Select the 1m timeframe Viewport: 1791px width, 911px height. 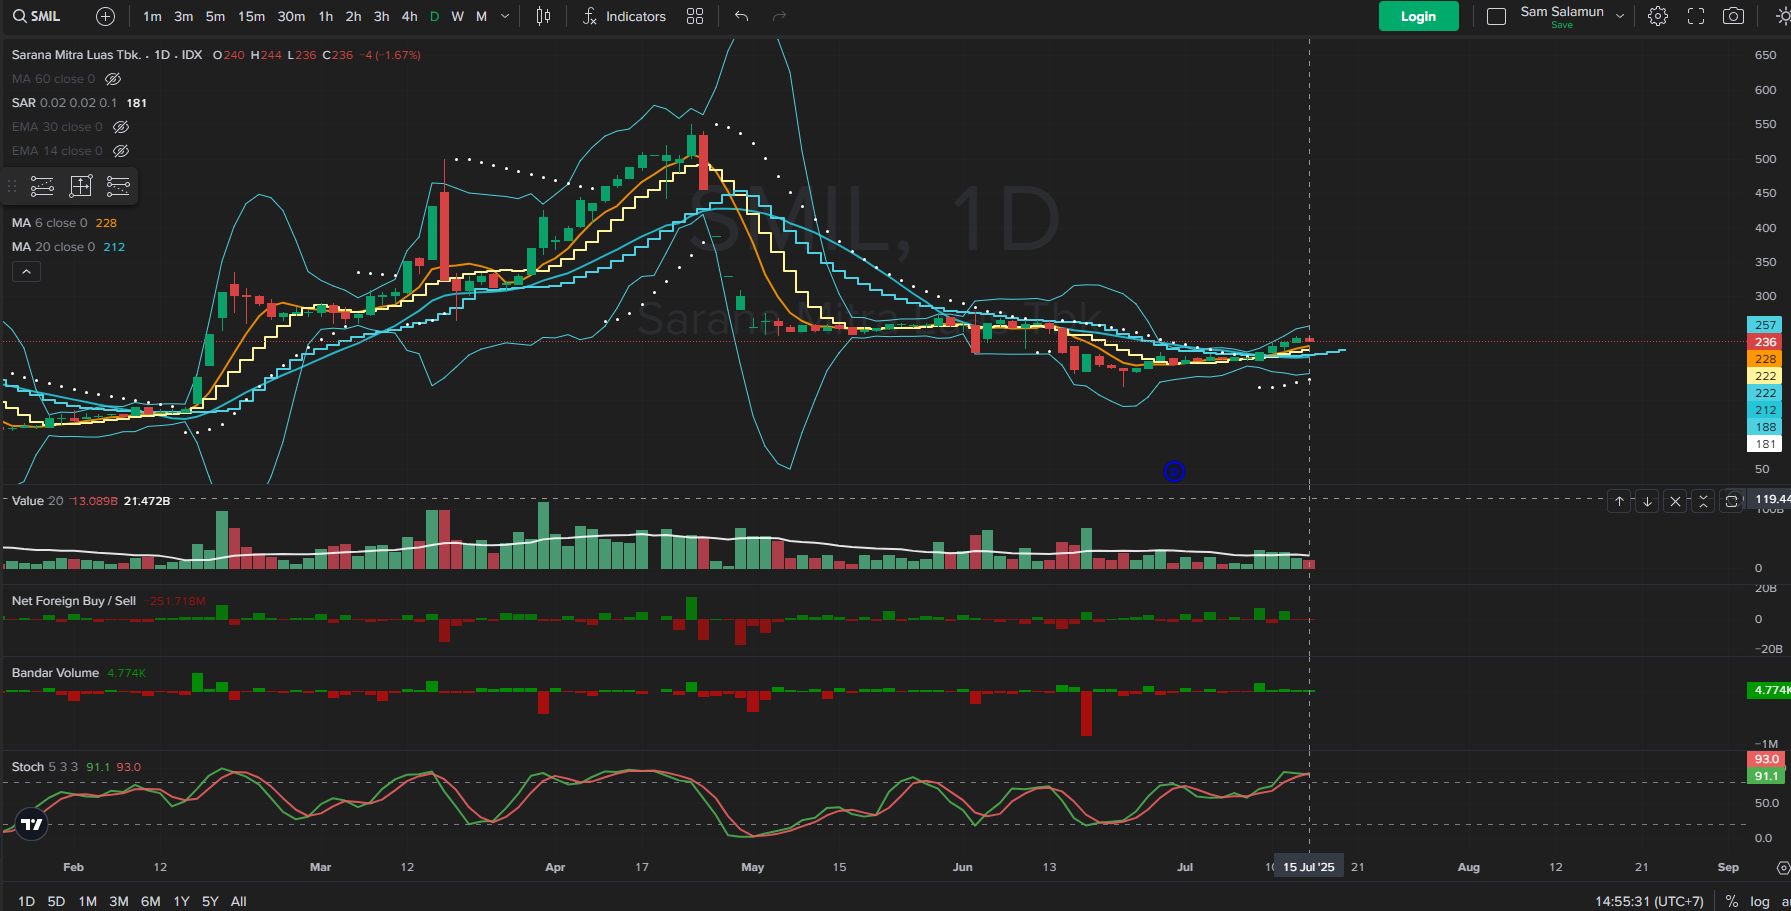pos(152,16)
